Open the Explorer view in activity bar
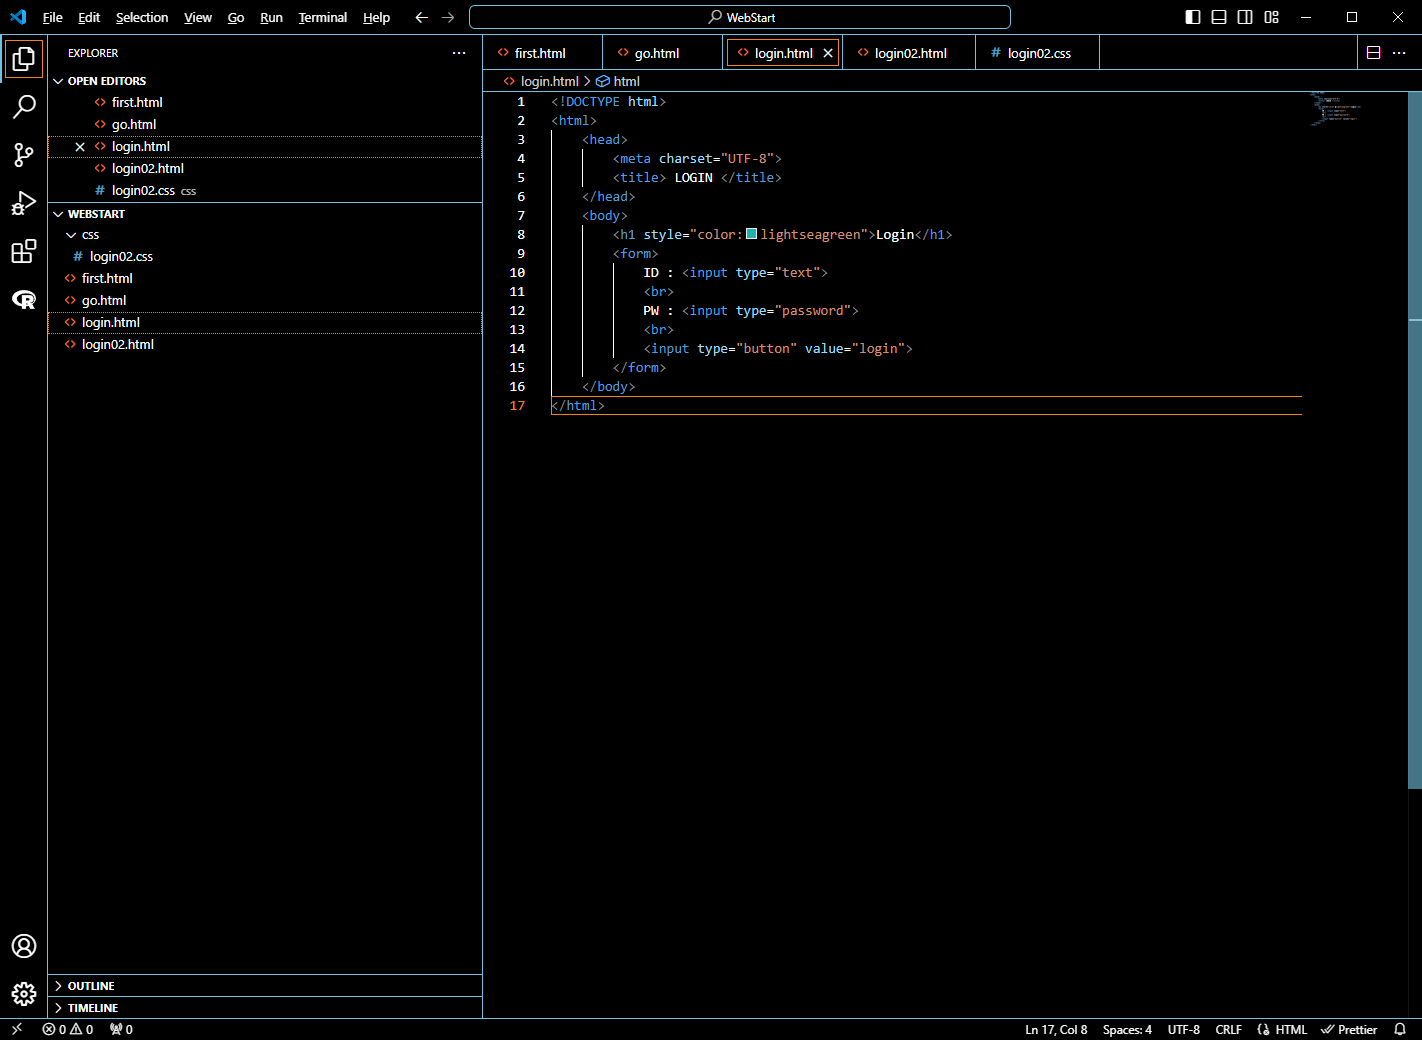 pyautogui.click(x=24, y=59)
